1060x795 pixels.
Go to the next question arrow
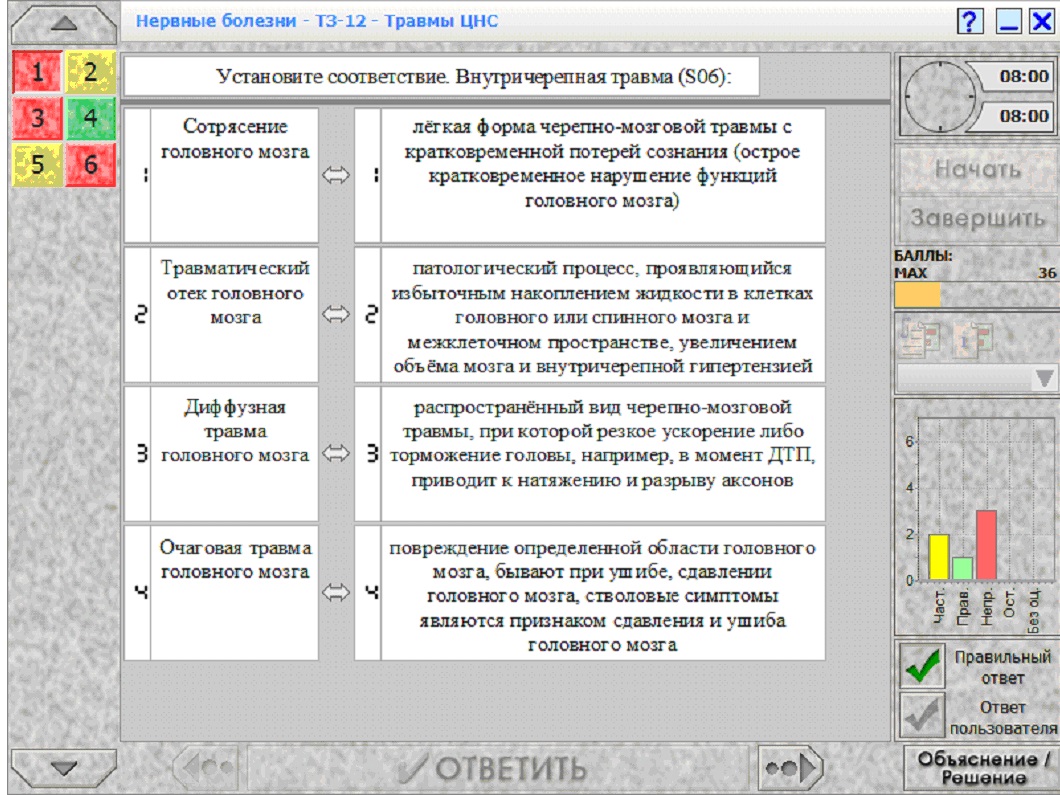791,768
